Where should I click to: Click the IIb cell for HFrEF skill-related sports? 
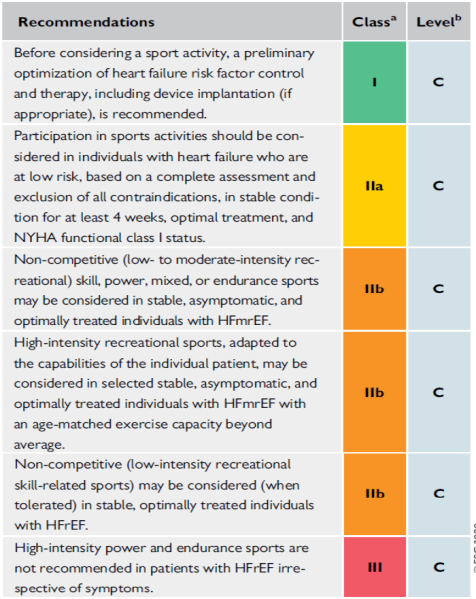tap(375, 494)
